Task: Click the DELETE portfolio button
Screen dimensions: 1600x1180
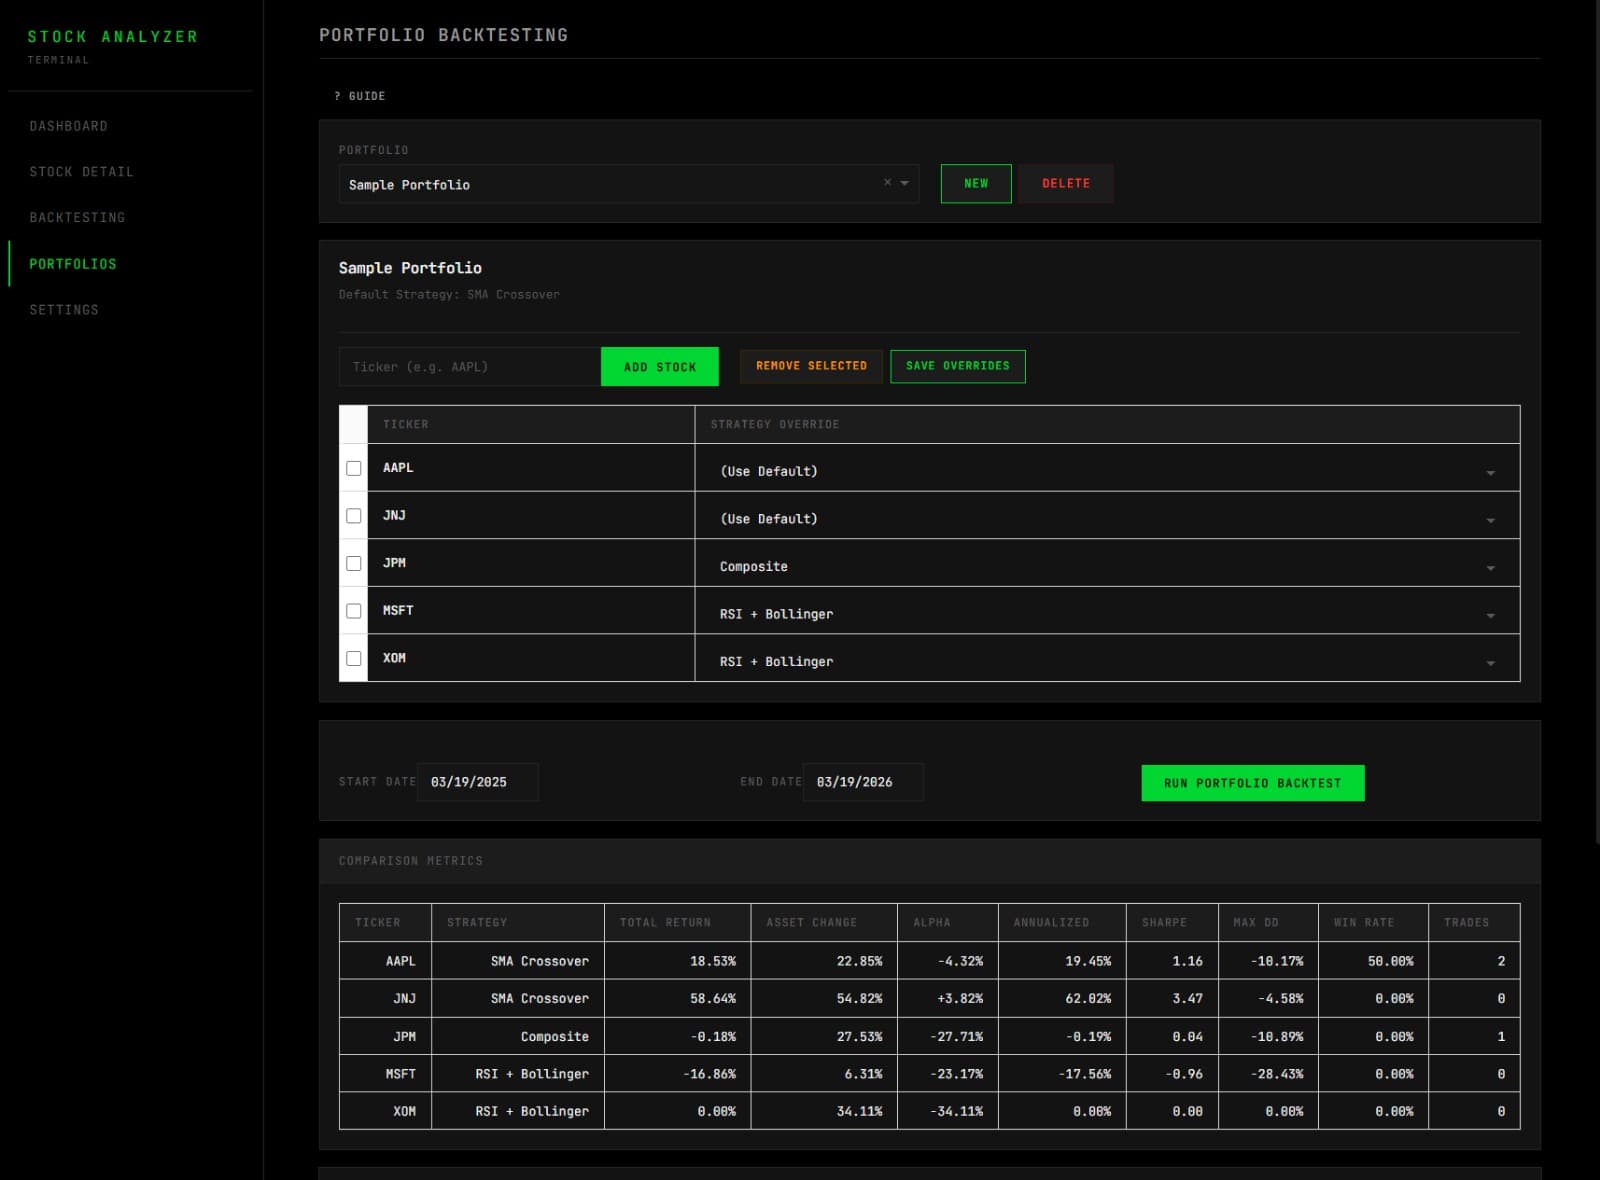Action: click(x=1066, y=183)
